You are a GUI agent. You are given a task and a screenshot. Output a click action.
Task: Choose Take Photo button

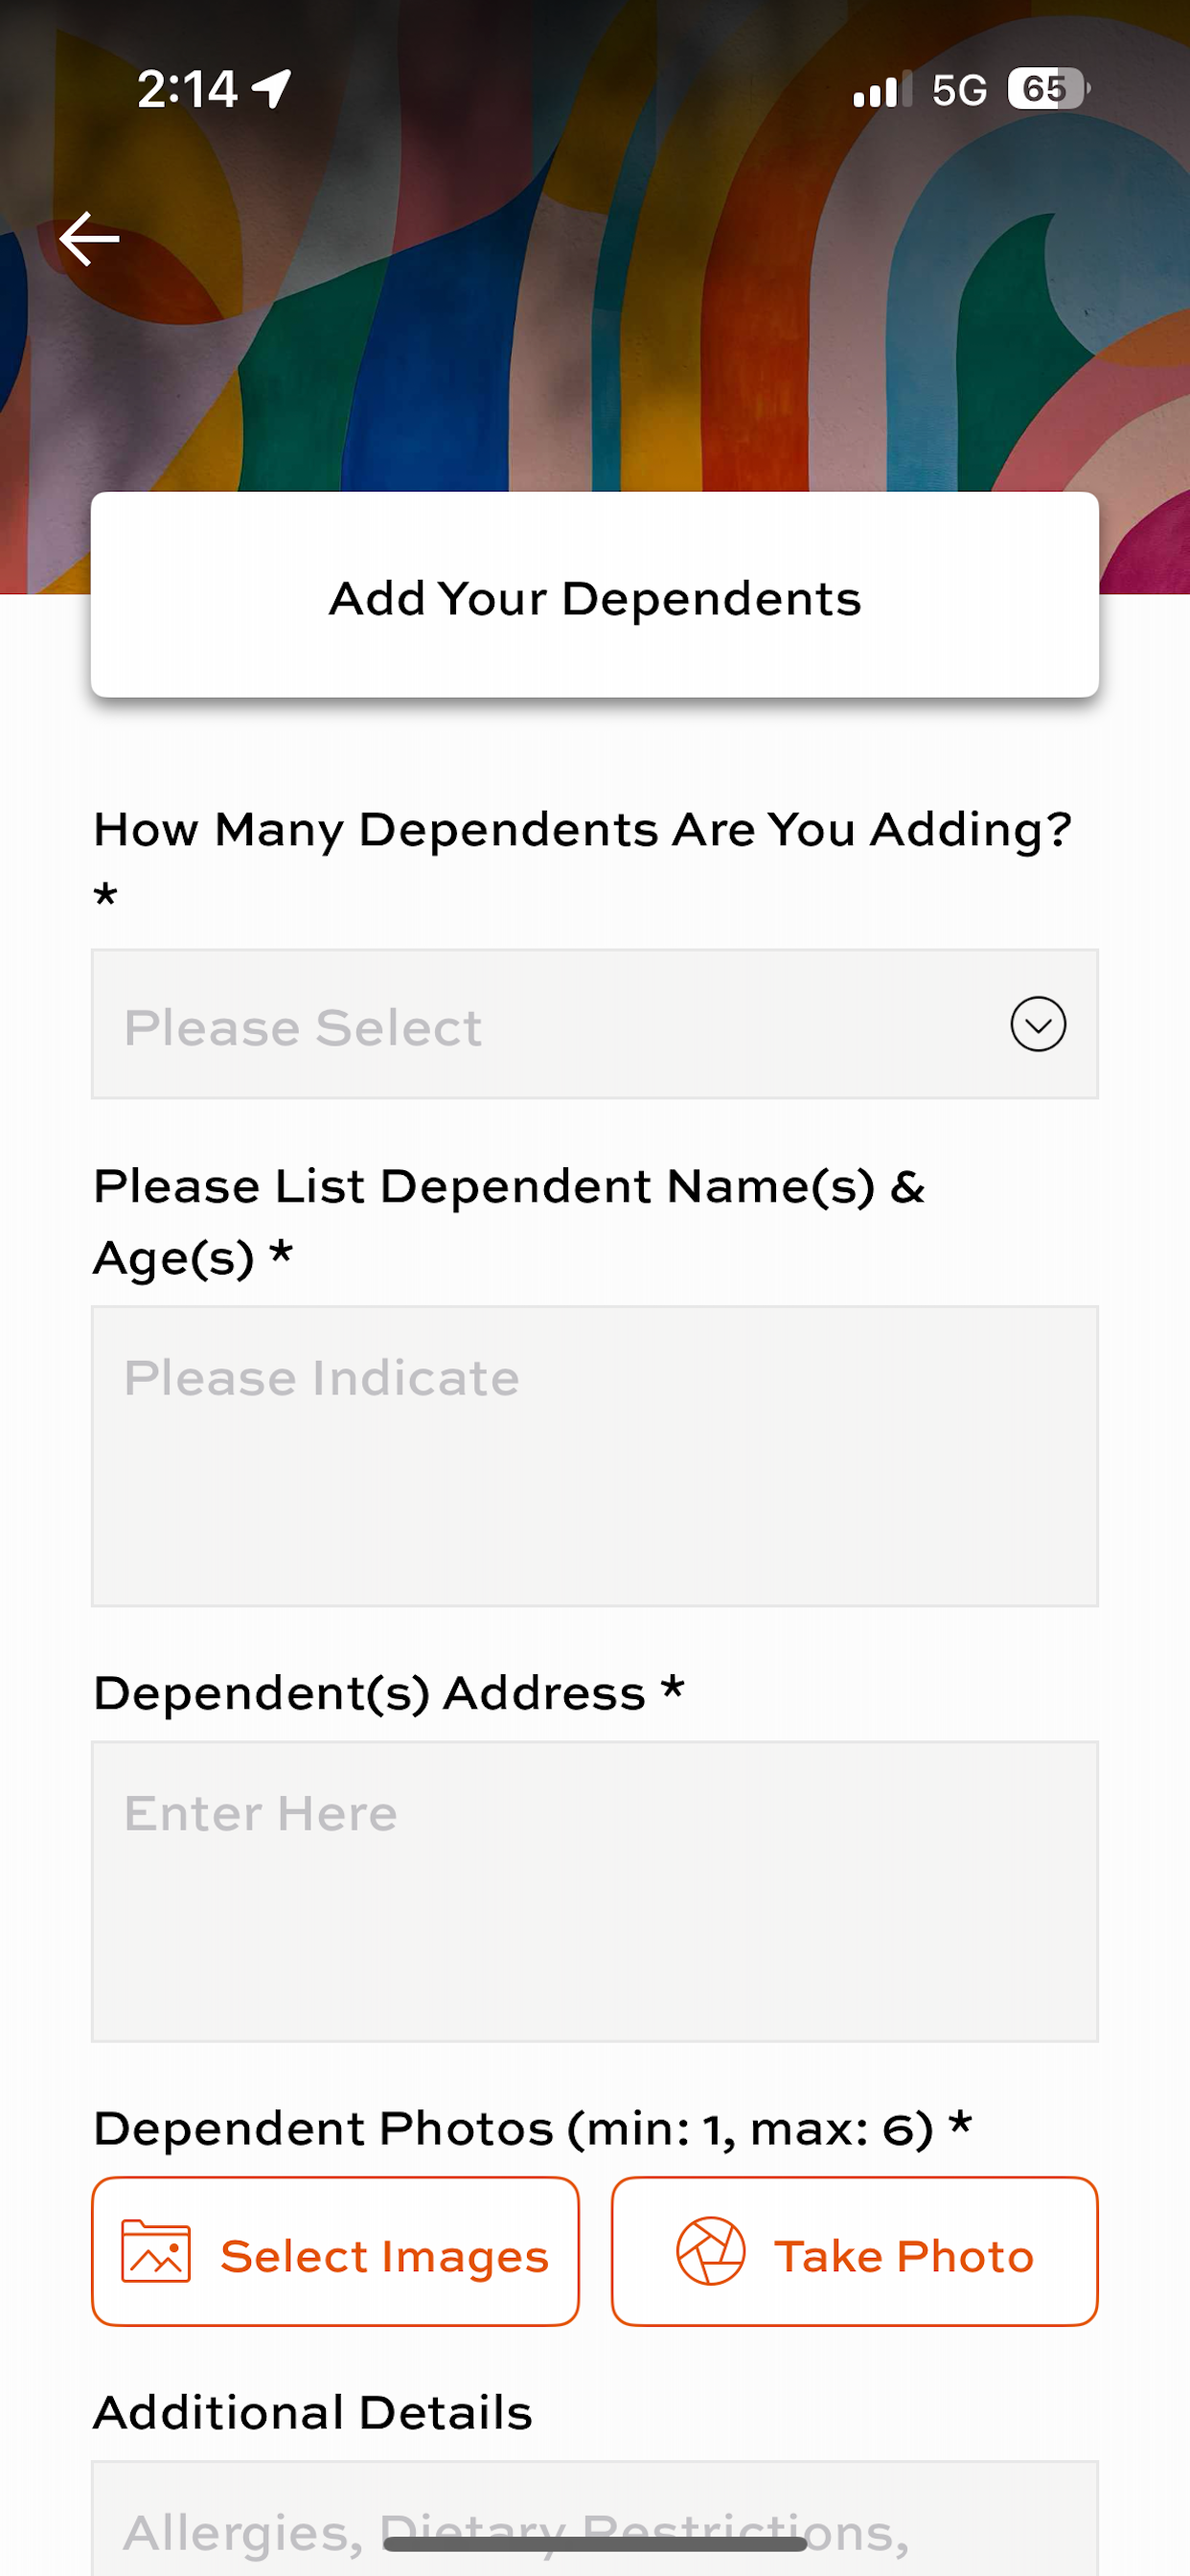pyautogui.click(x=855, y=2252)
